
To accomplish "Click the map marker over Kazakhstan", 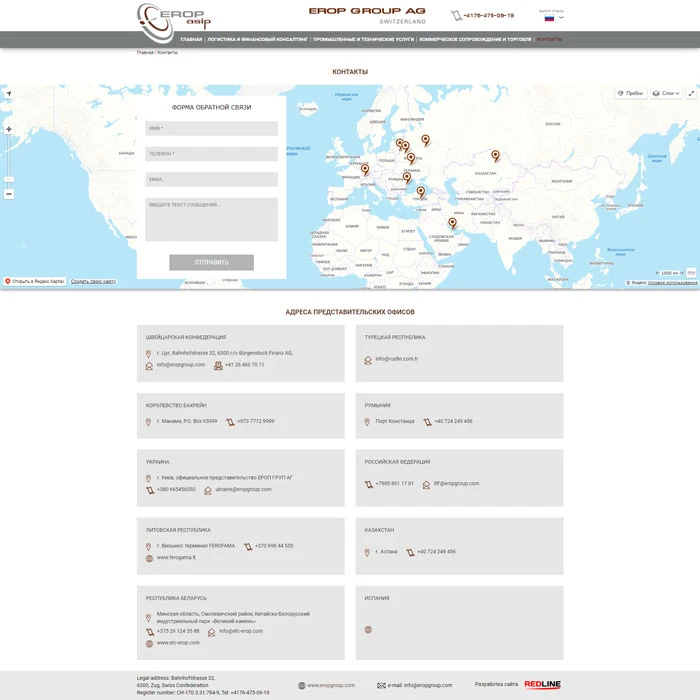I will point(495,155).
